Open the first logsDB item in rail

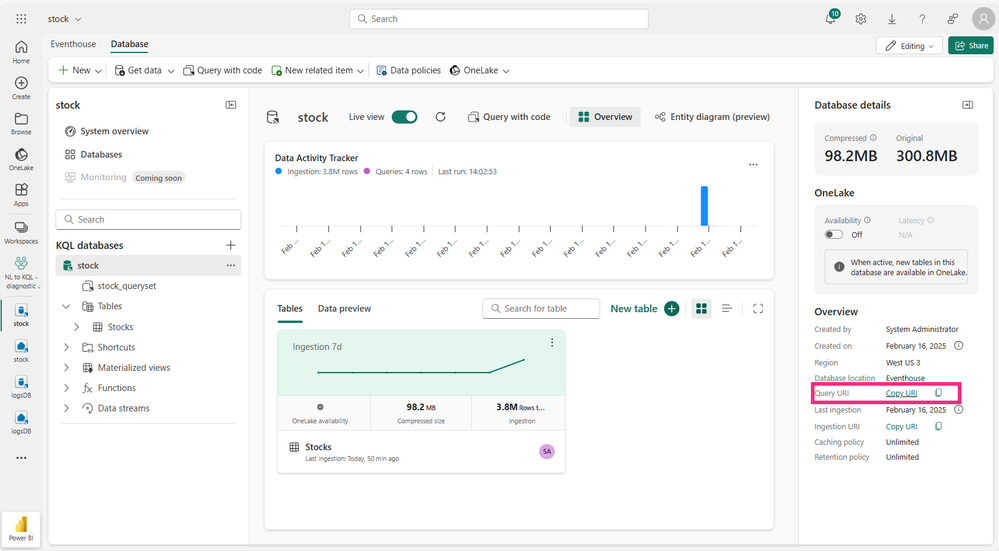pos(21,387)
